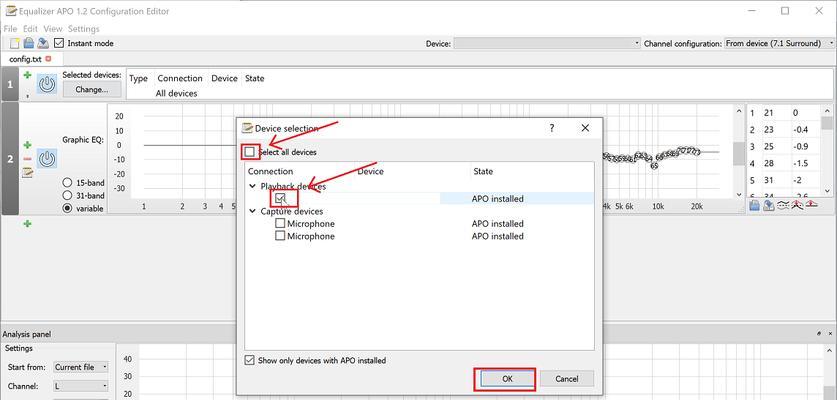Viewport: 837px width, 400px height.
Task: Open the text edit icon for the Graphic EQ row
Action: (x=27, y=172)
